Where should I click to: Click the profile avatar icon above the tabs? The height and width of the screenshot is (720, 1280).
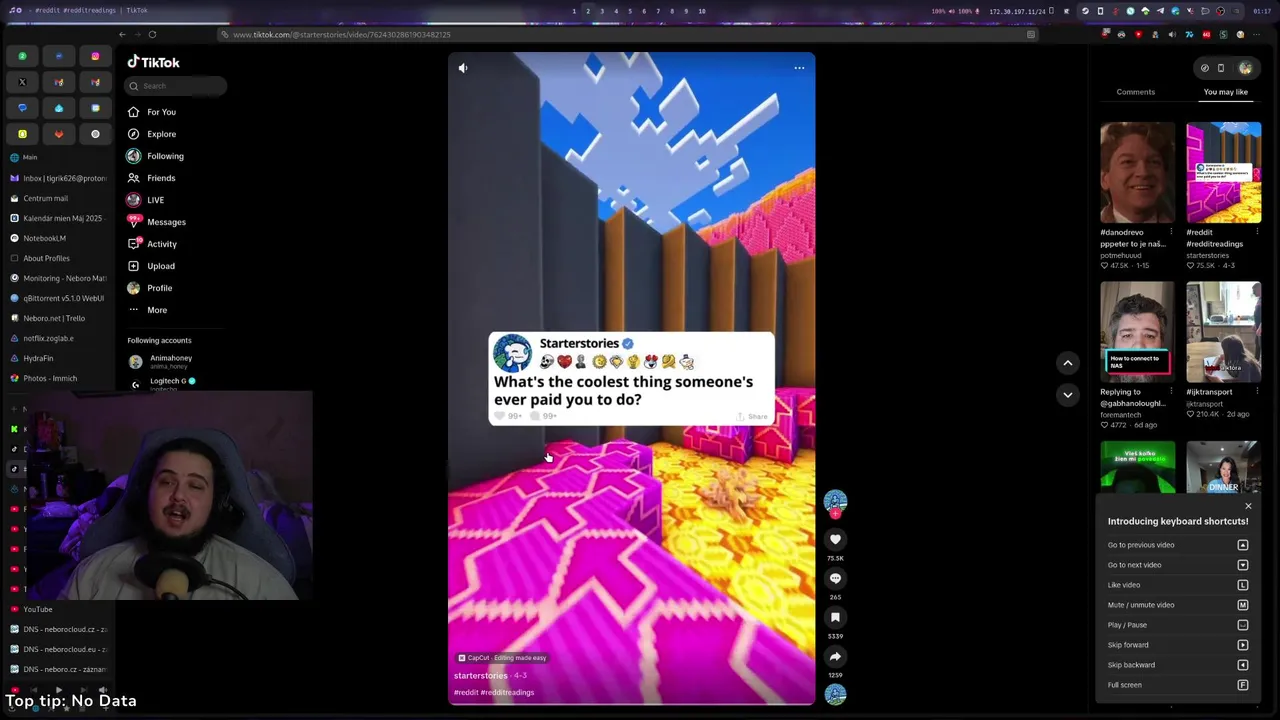point(1245,68)
